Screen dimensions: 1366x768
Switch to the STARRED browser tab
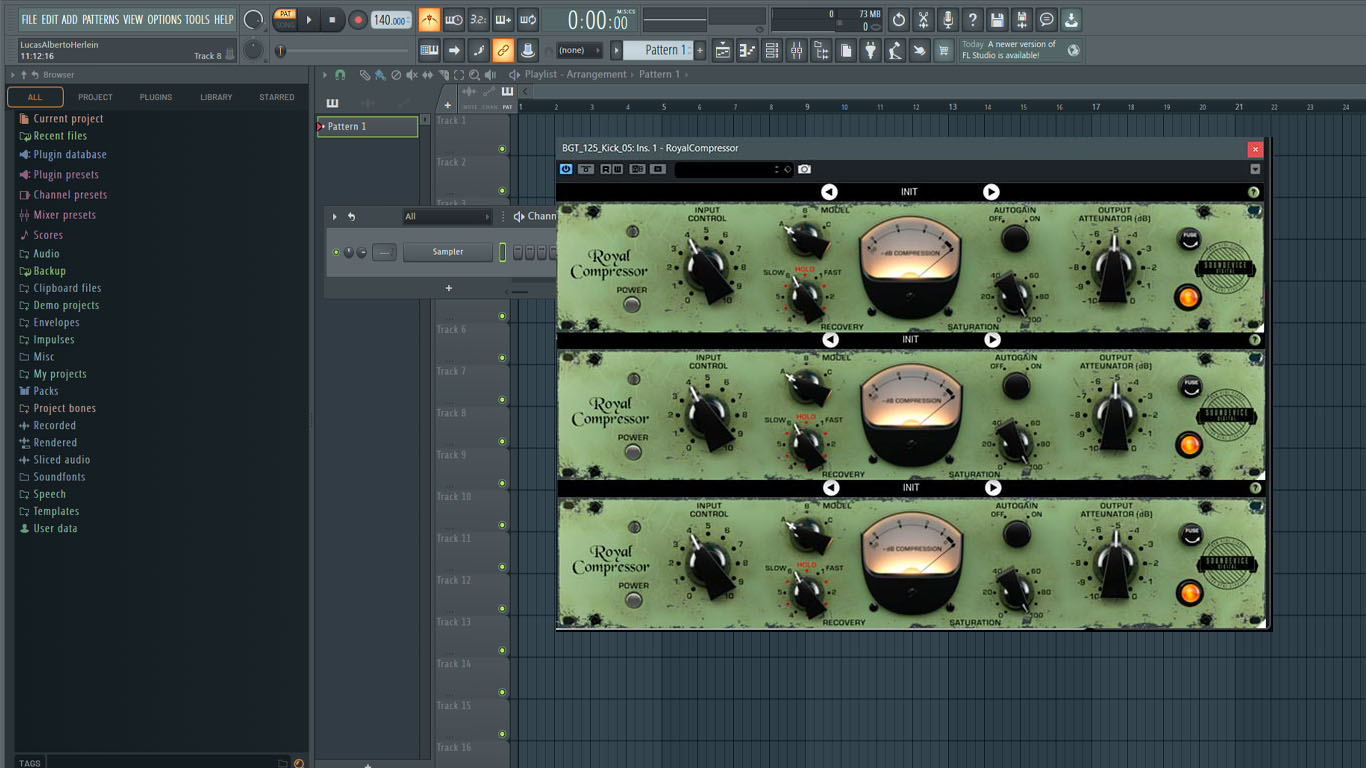point(277,97)
